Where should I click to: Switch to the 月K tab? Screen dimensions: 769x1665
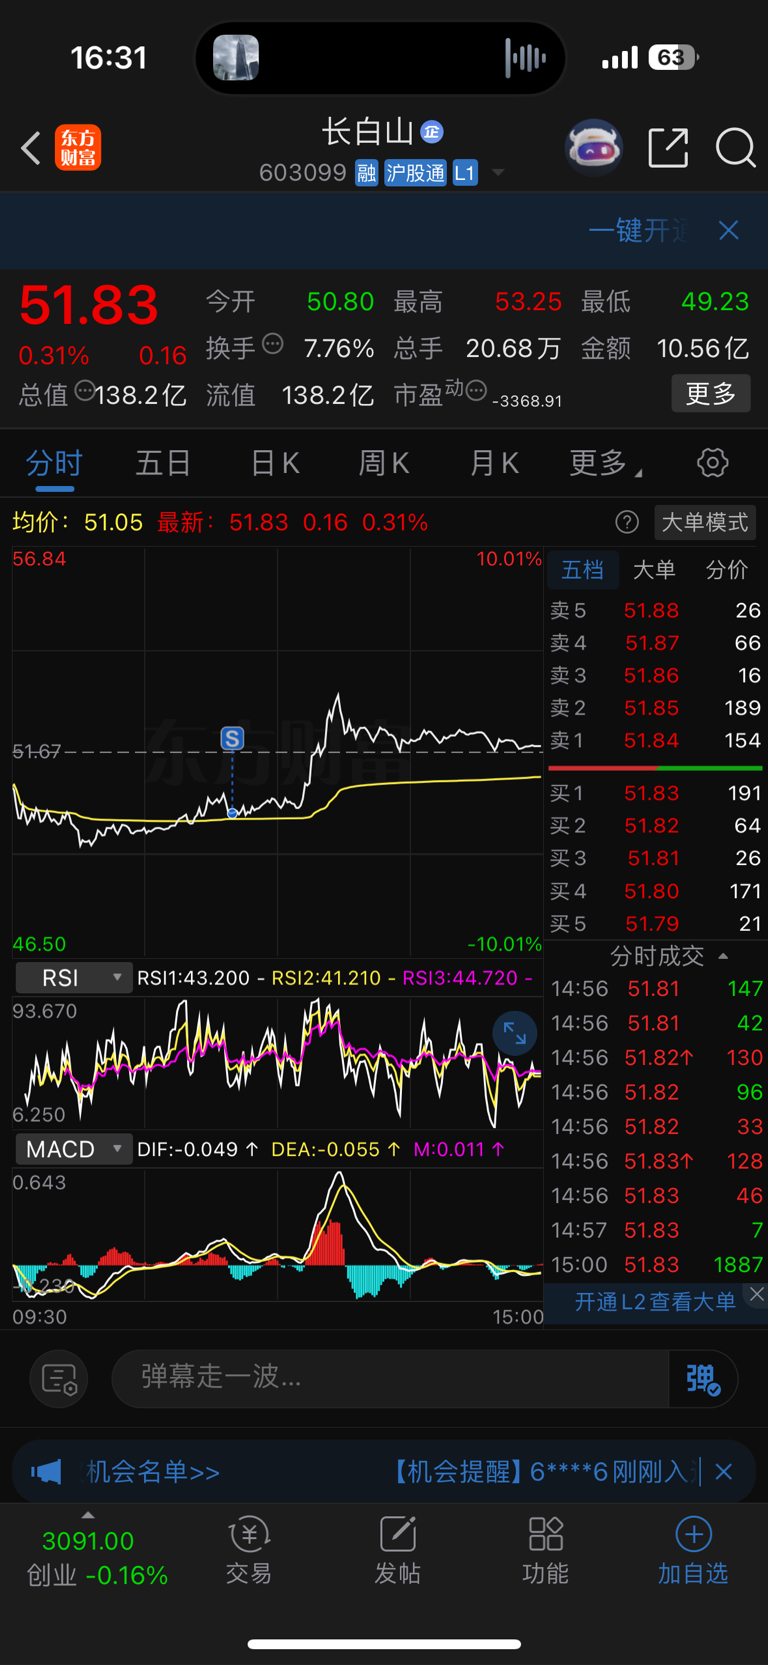(x=494, y=463)
